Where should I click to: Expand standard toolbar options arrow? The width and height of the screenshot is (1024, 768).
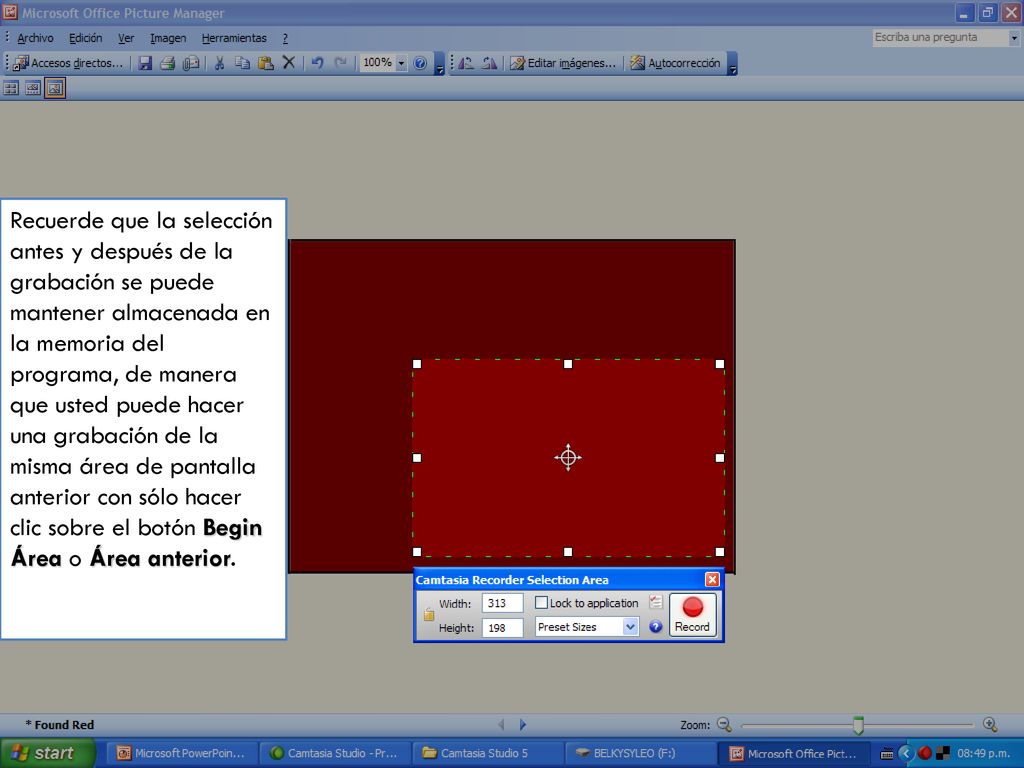pos(440,64)
